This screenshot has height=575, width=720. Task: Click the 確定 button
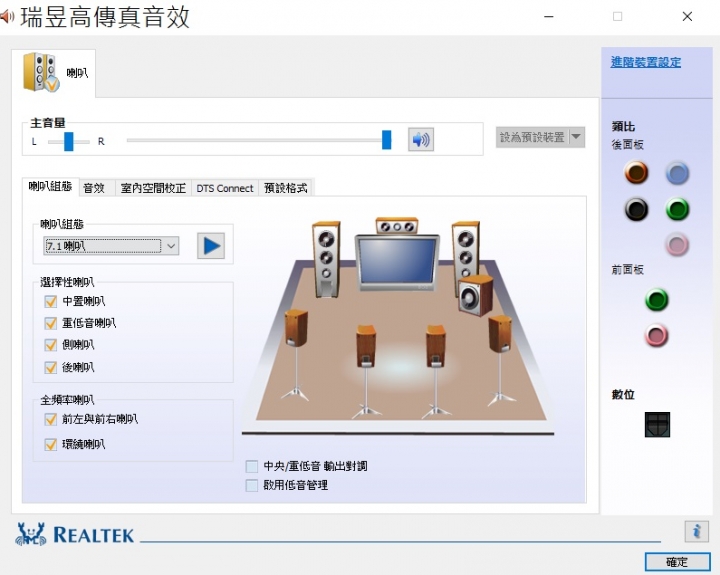(677, 562)
